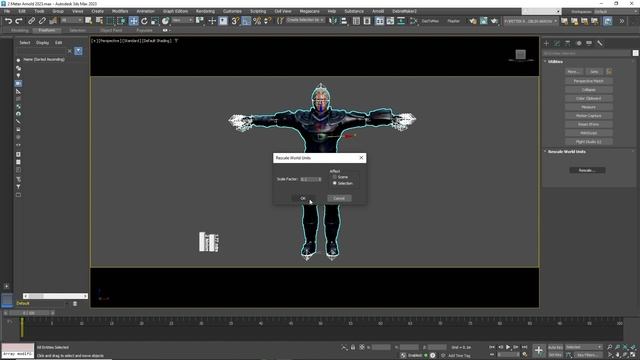Choose the Selection radio option
Viewport: 640px width, 360px height.
pos(335,183)
